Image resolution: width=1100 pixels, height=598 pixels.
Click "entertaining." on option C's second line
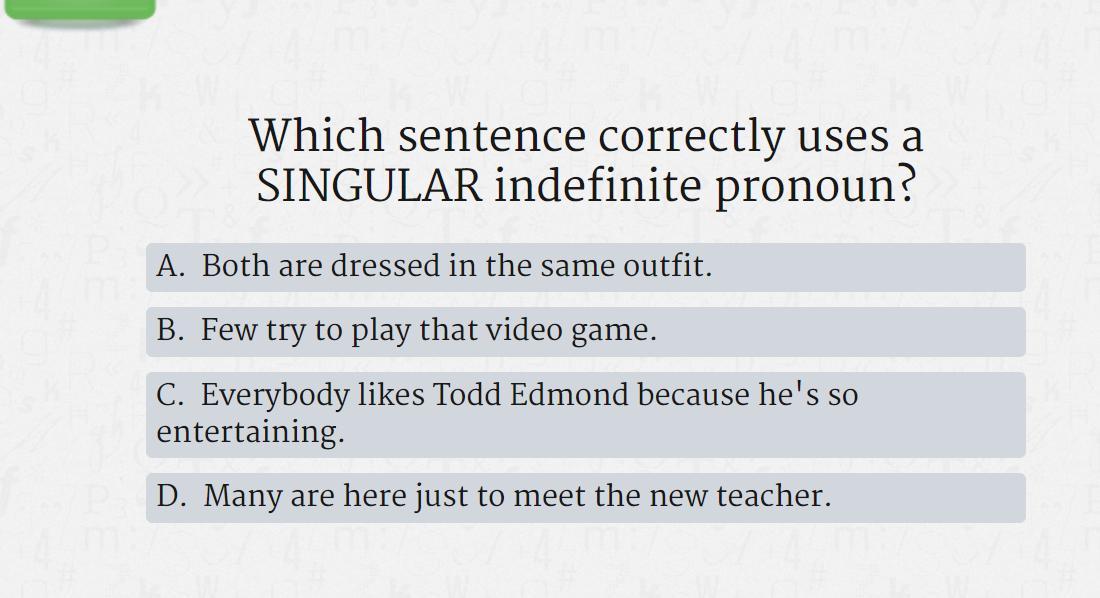(x=250, y=432)
